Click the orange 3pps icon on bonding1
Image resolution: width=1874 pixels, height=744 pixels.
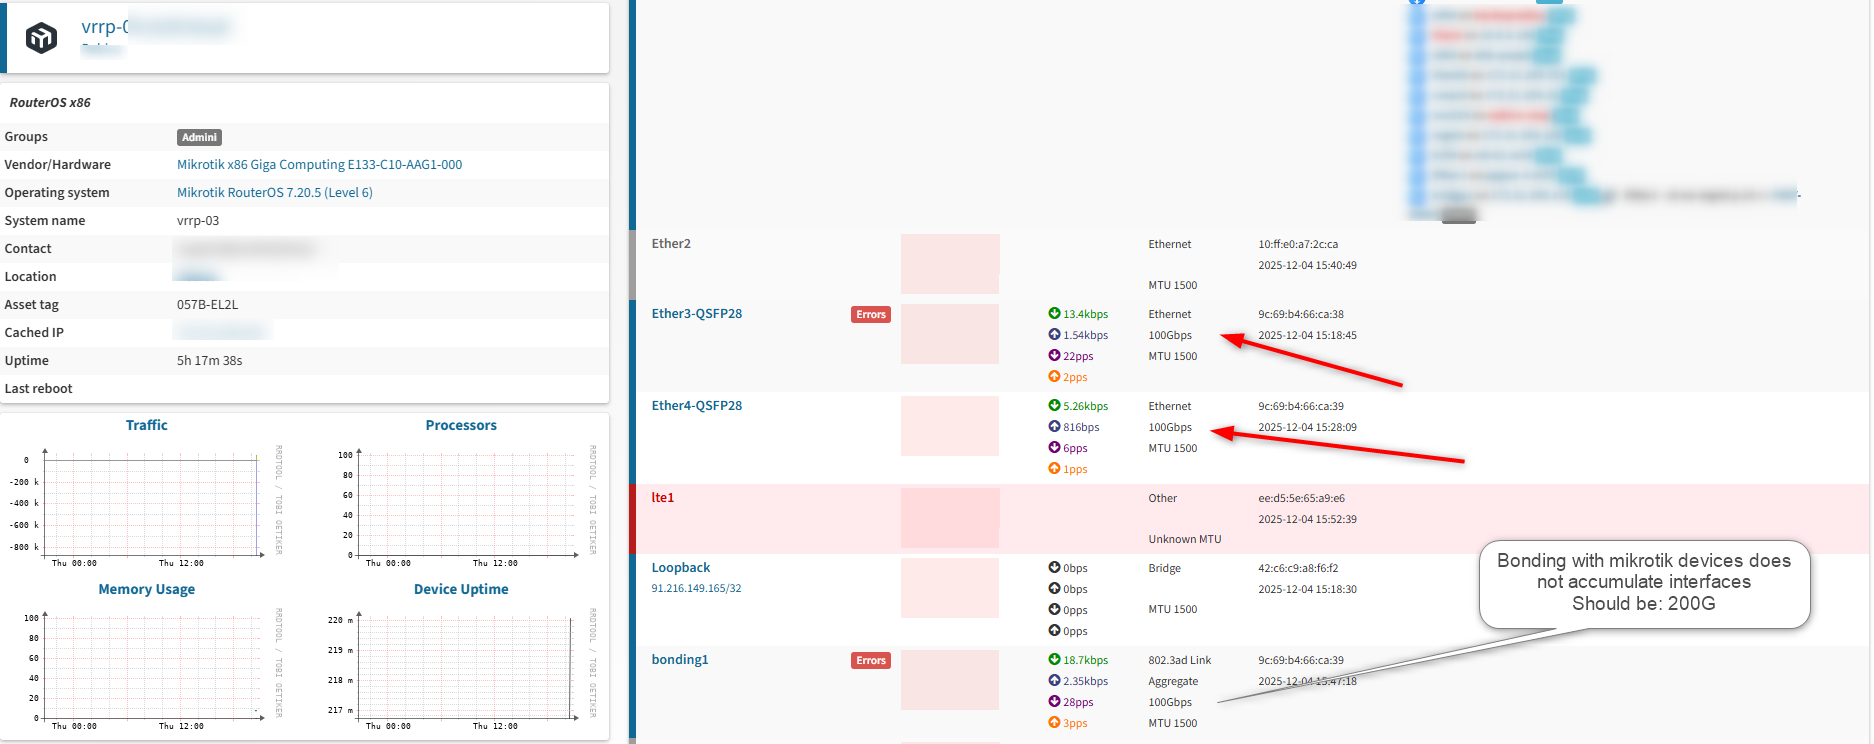coord(1054,723)
